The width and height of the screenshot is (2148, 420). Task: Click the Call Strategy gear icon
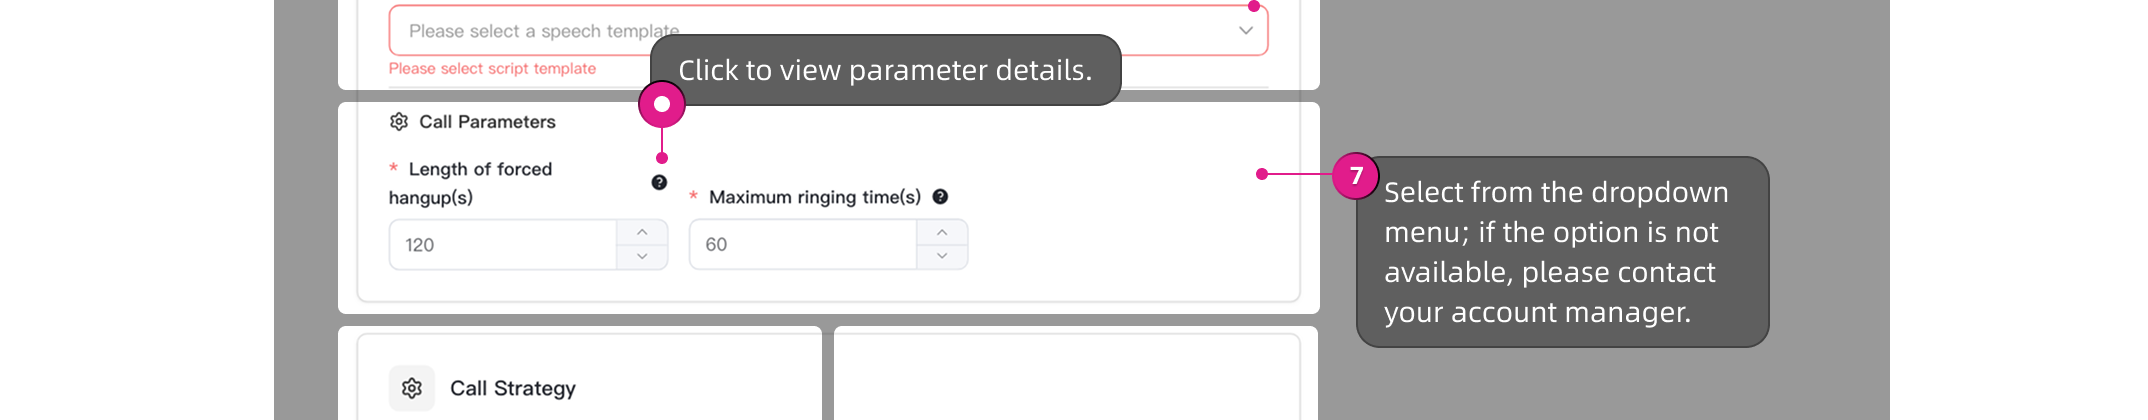(412, 388)
